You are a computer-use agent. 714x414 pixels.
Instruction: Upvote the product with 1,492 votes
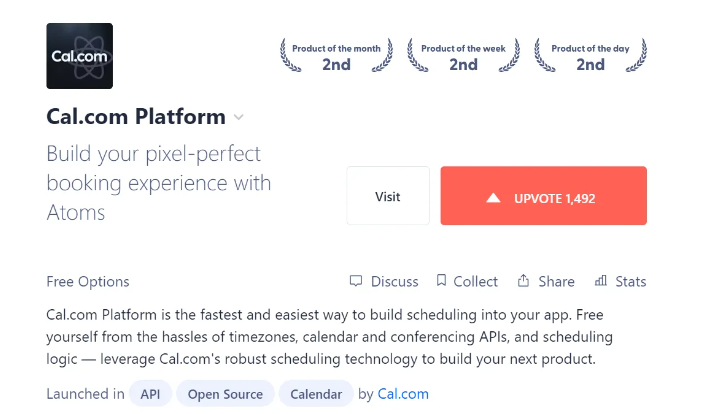(543, 195)
